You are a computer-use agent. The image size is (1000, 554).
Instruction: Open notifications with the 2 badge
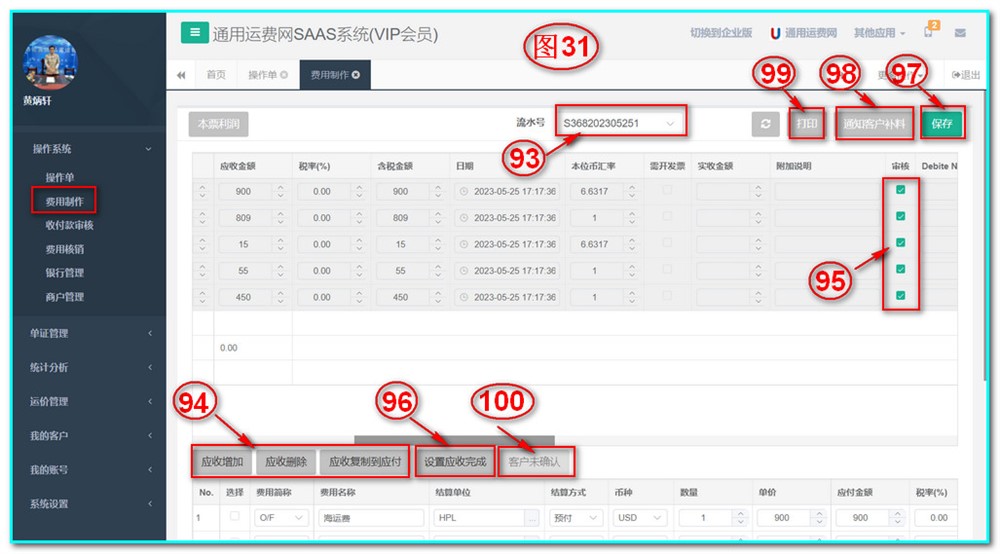coord(929,33)
